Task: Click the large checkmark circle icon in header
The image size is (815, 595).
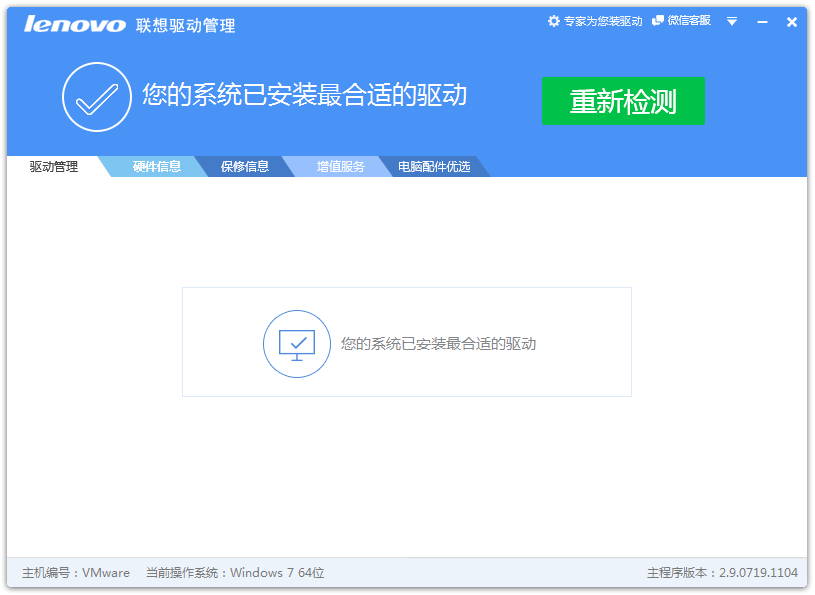Action: (97, 97)
